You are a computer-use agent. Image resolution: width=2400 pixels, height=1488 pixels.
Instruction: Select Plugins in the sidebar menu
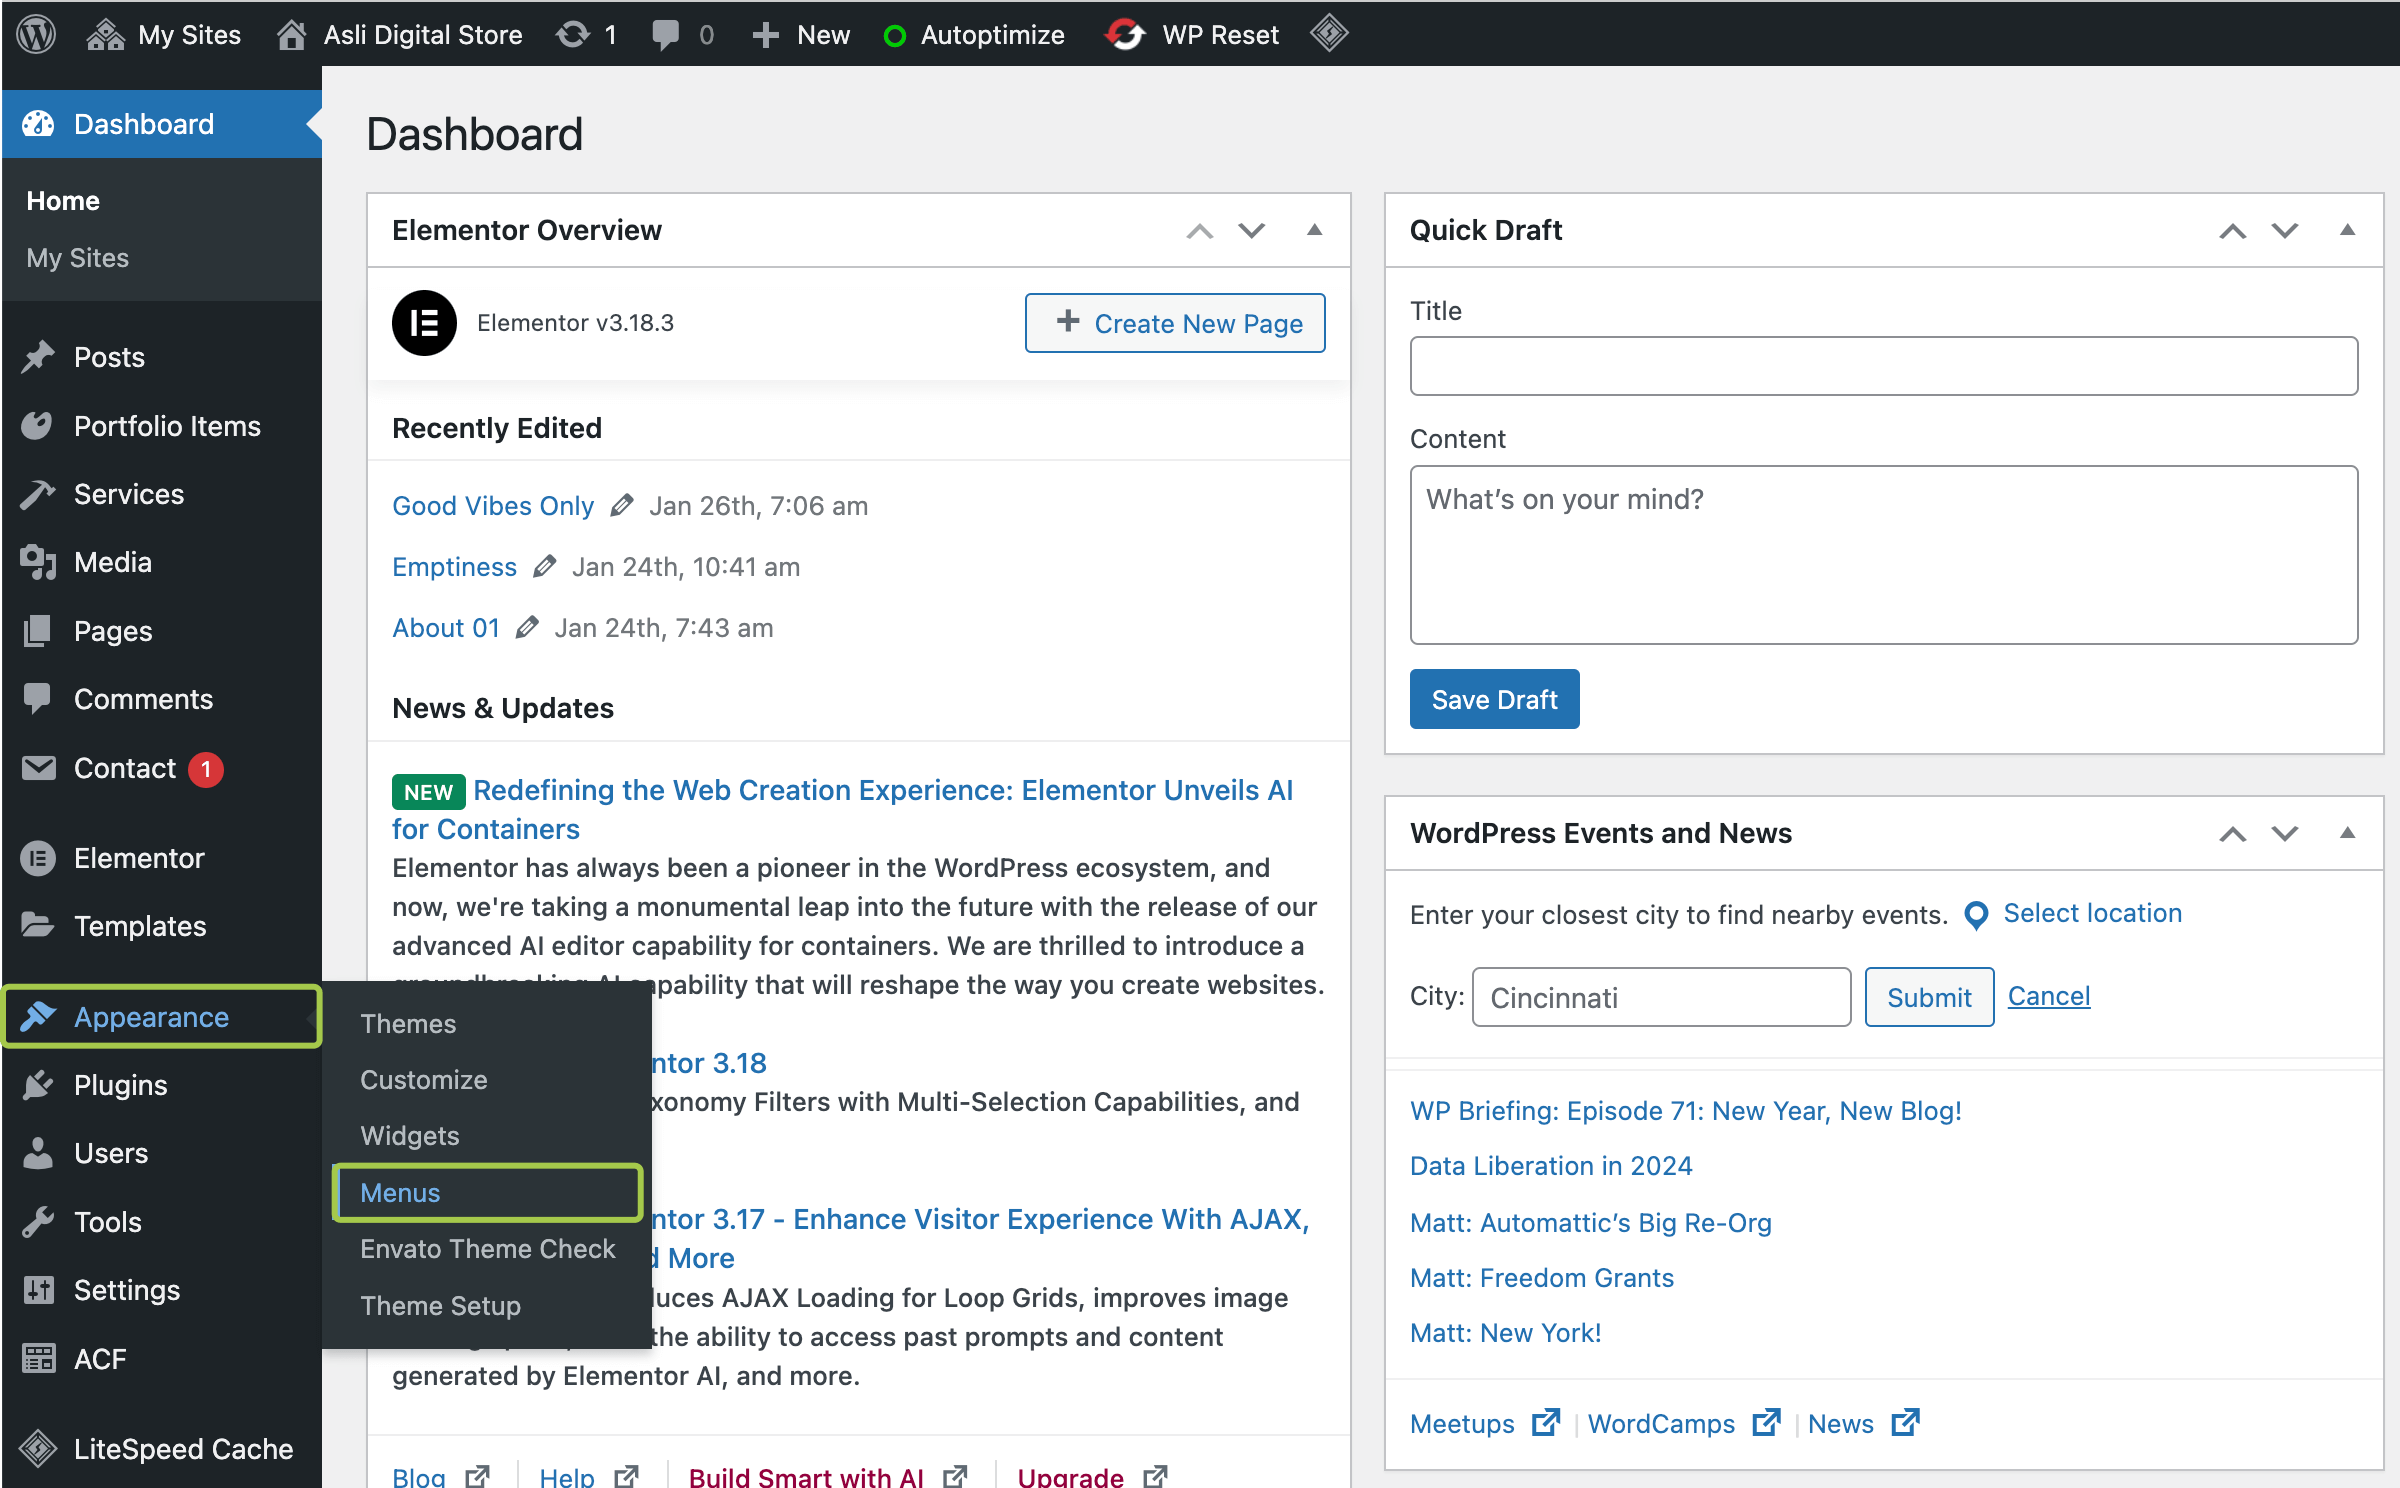click(120, 1085)
